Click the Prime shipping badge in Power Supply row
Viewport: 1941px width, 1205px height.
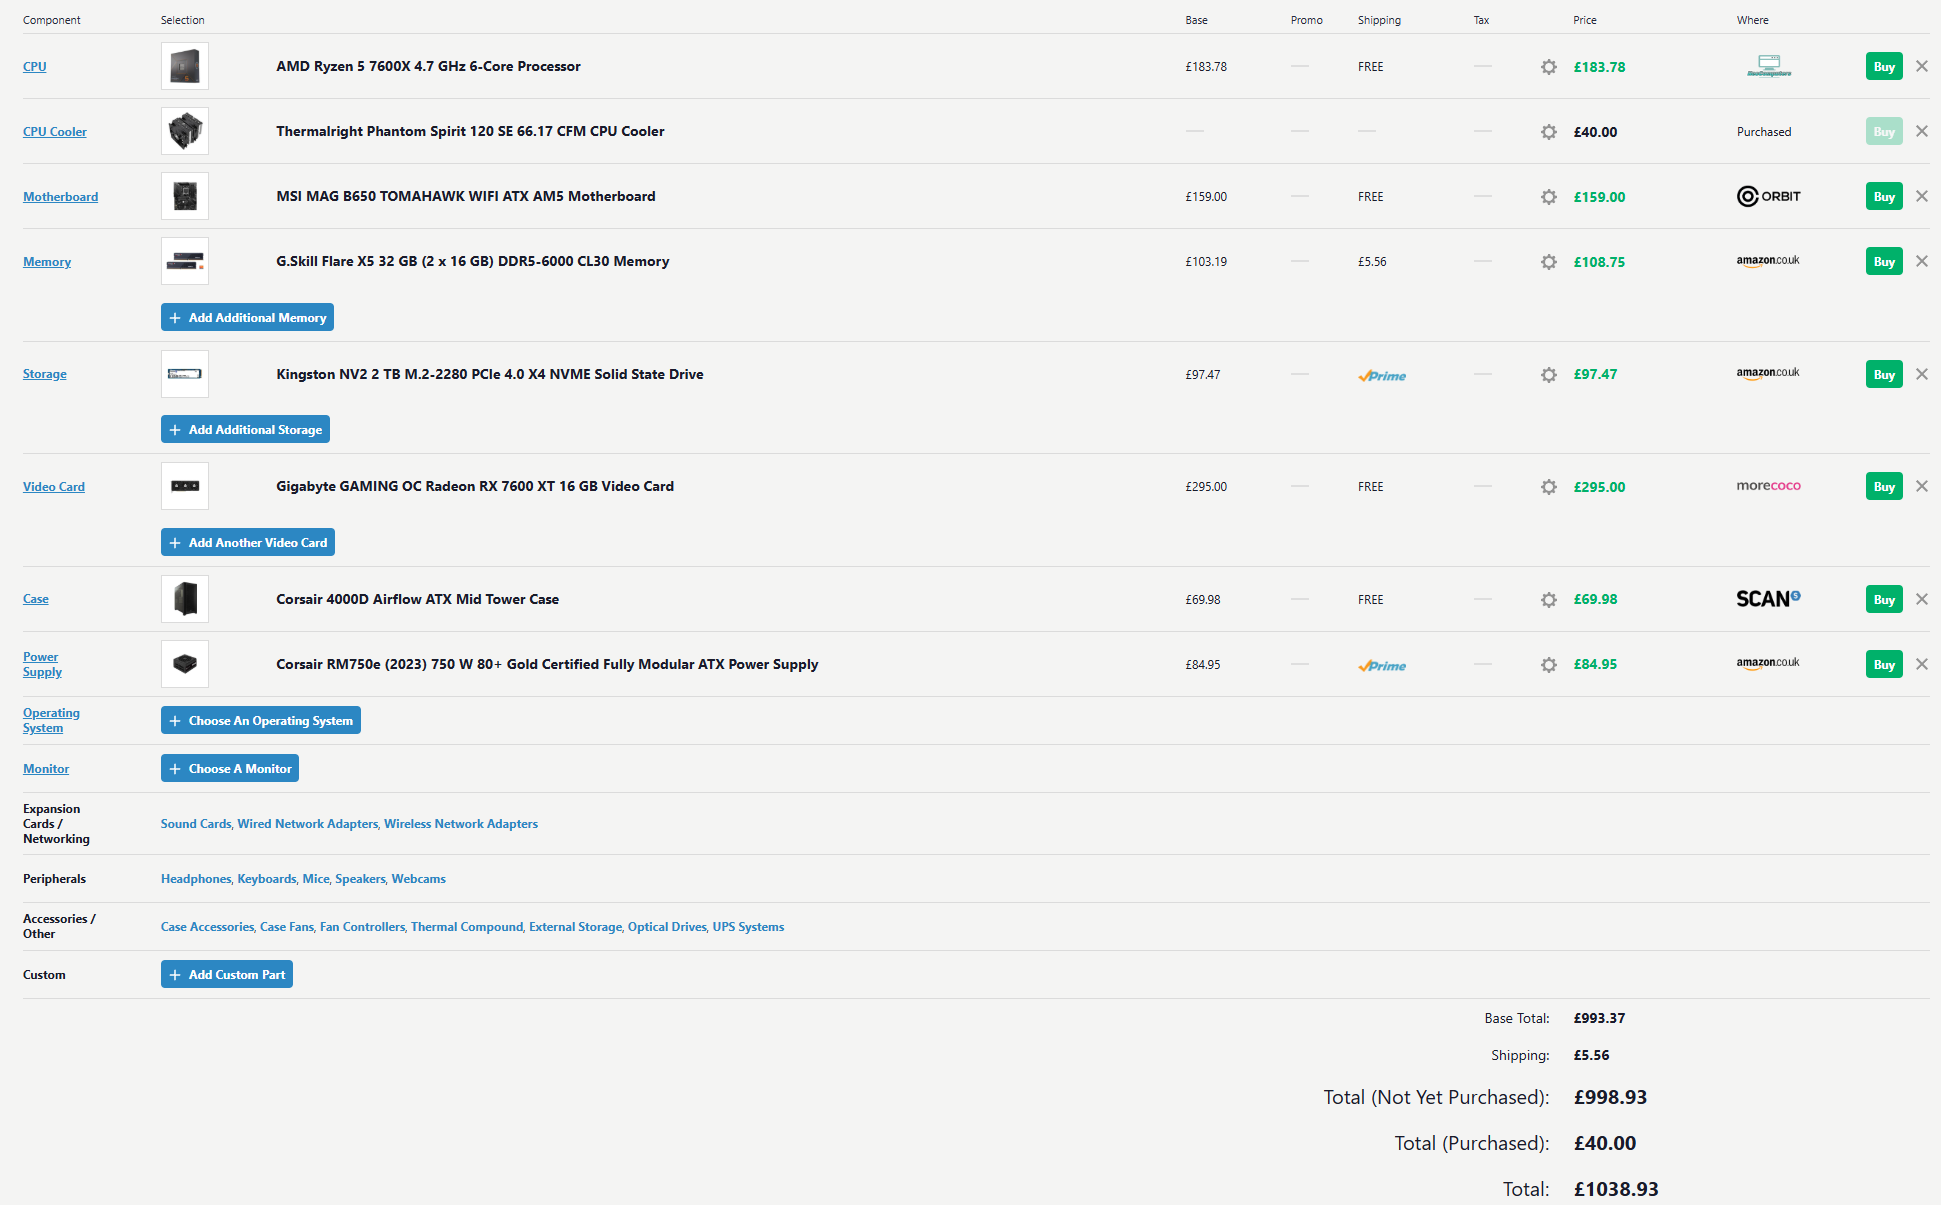1382,666
